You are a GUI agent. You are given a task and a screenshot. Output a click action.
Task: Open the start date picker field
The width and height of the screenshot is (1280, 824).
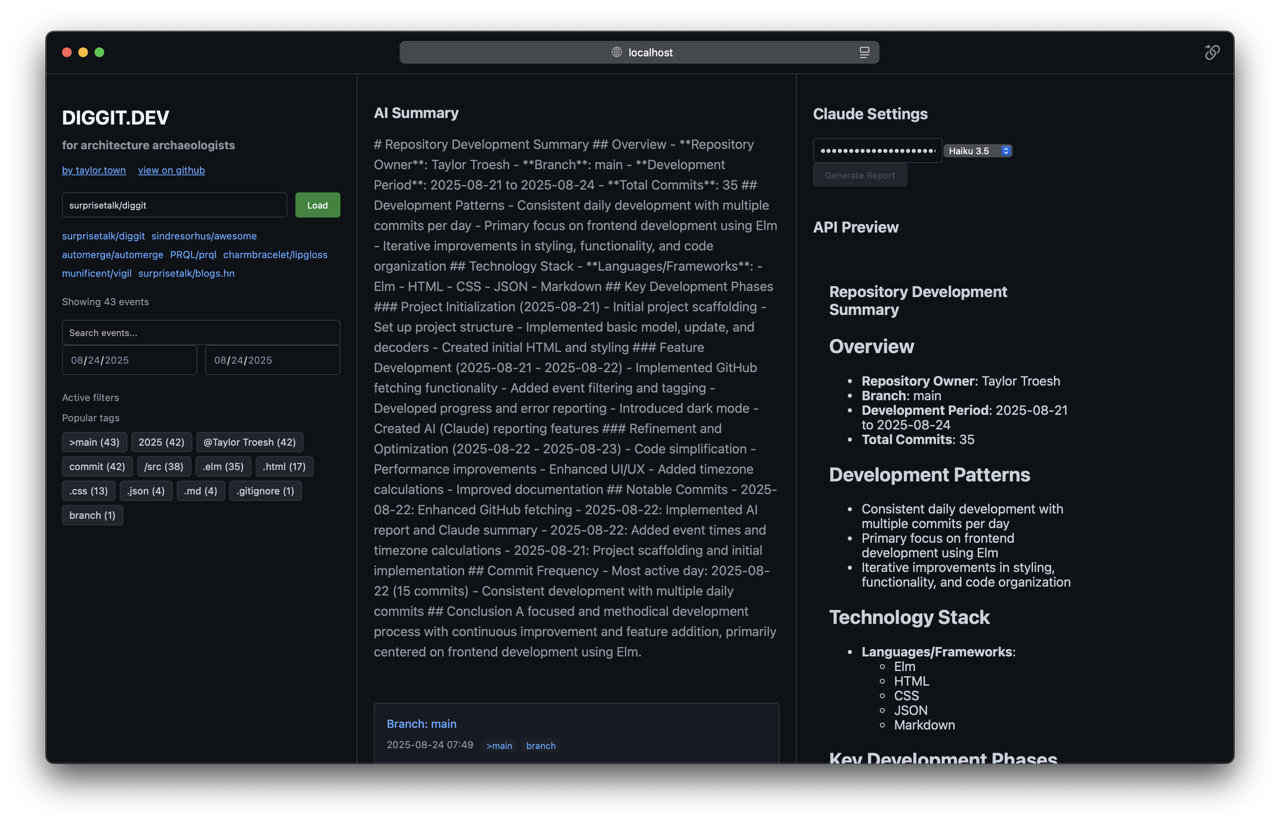coord(129,360)
